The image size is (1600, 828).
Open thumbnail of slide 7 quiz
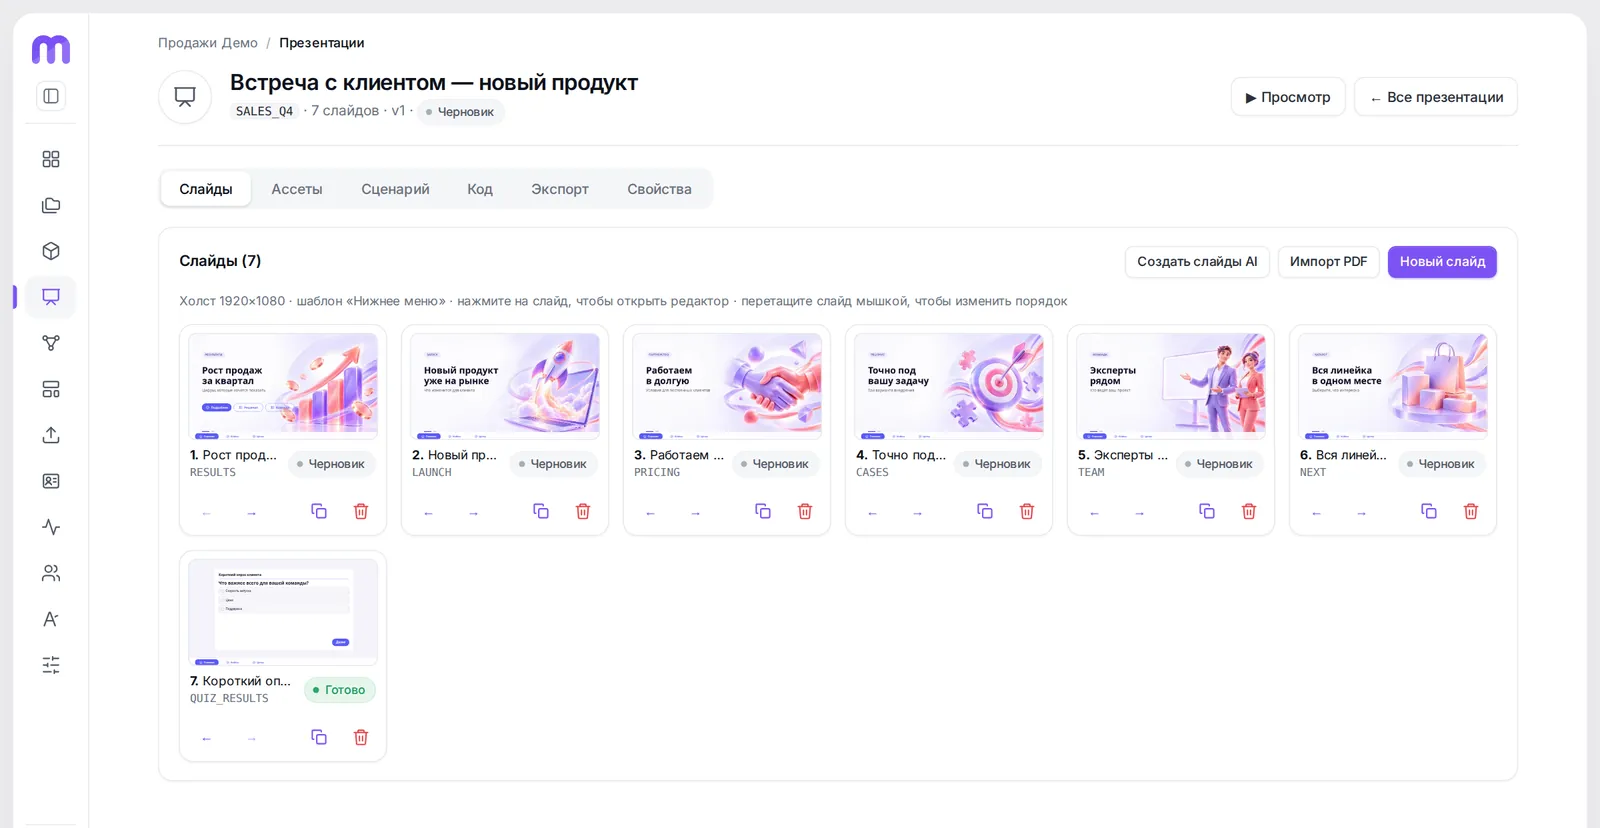[283, 612]
